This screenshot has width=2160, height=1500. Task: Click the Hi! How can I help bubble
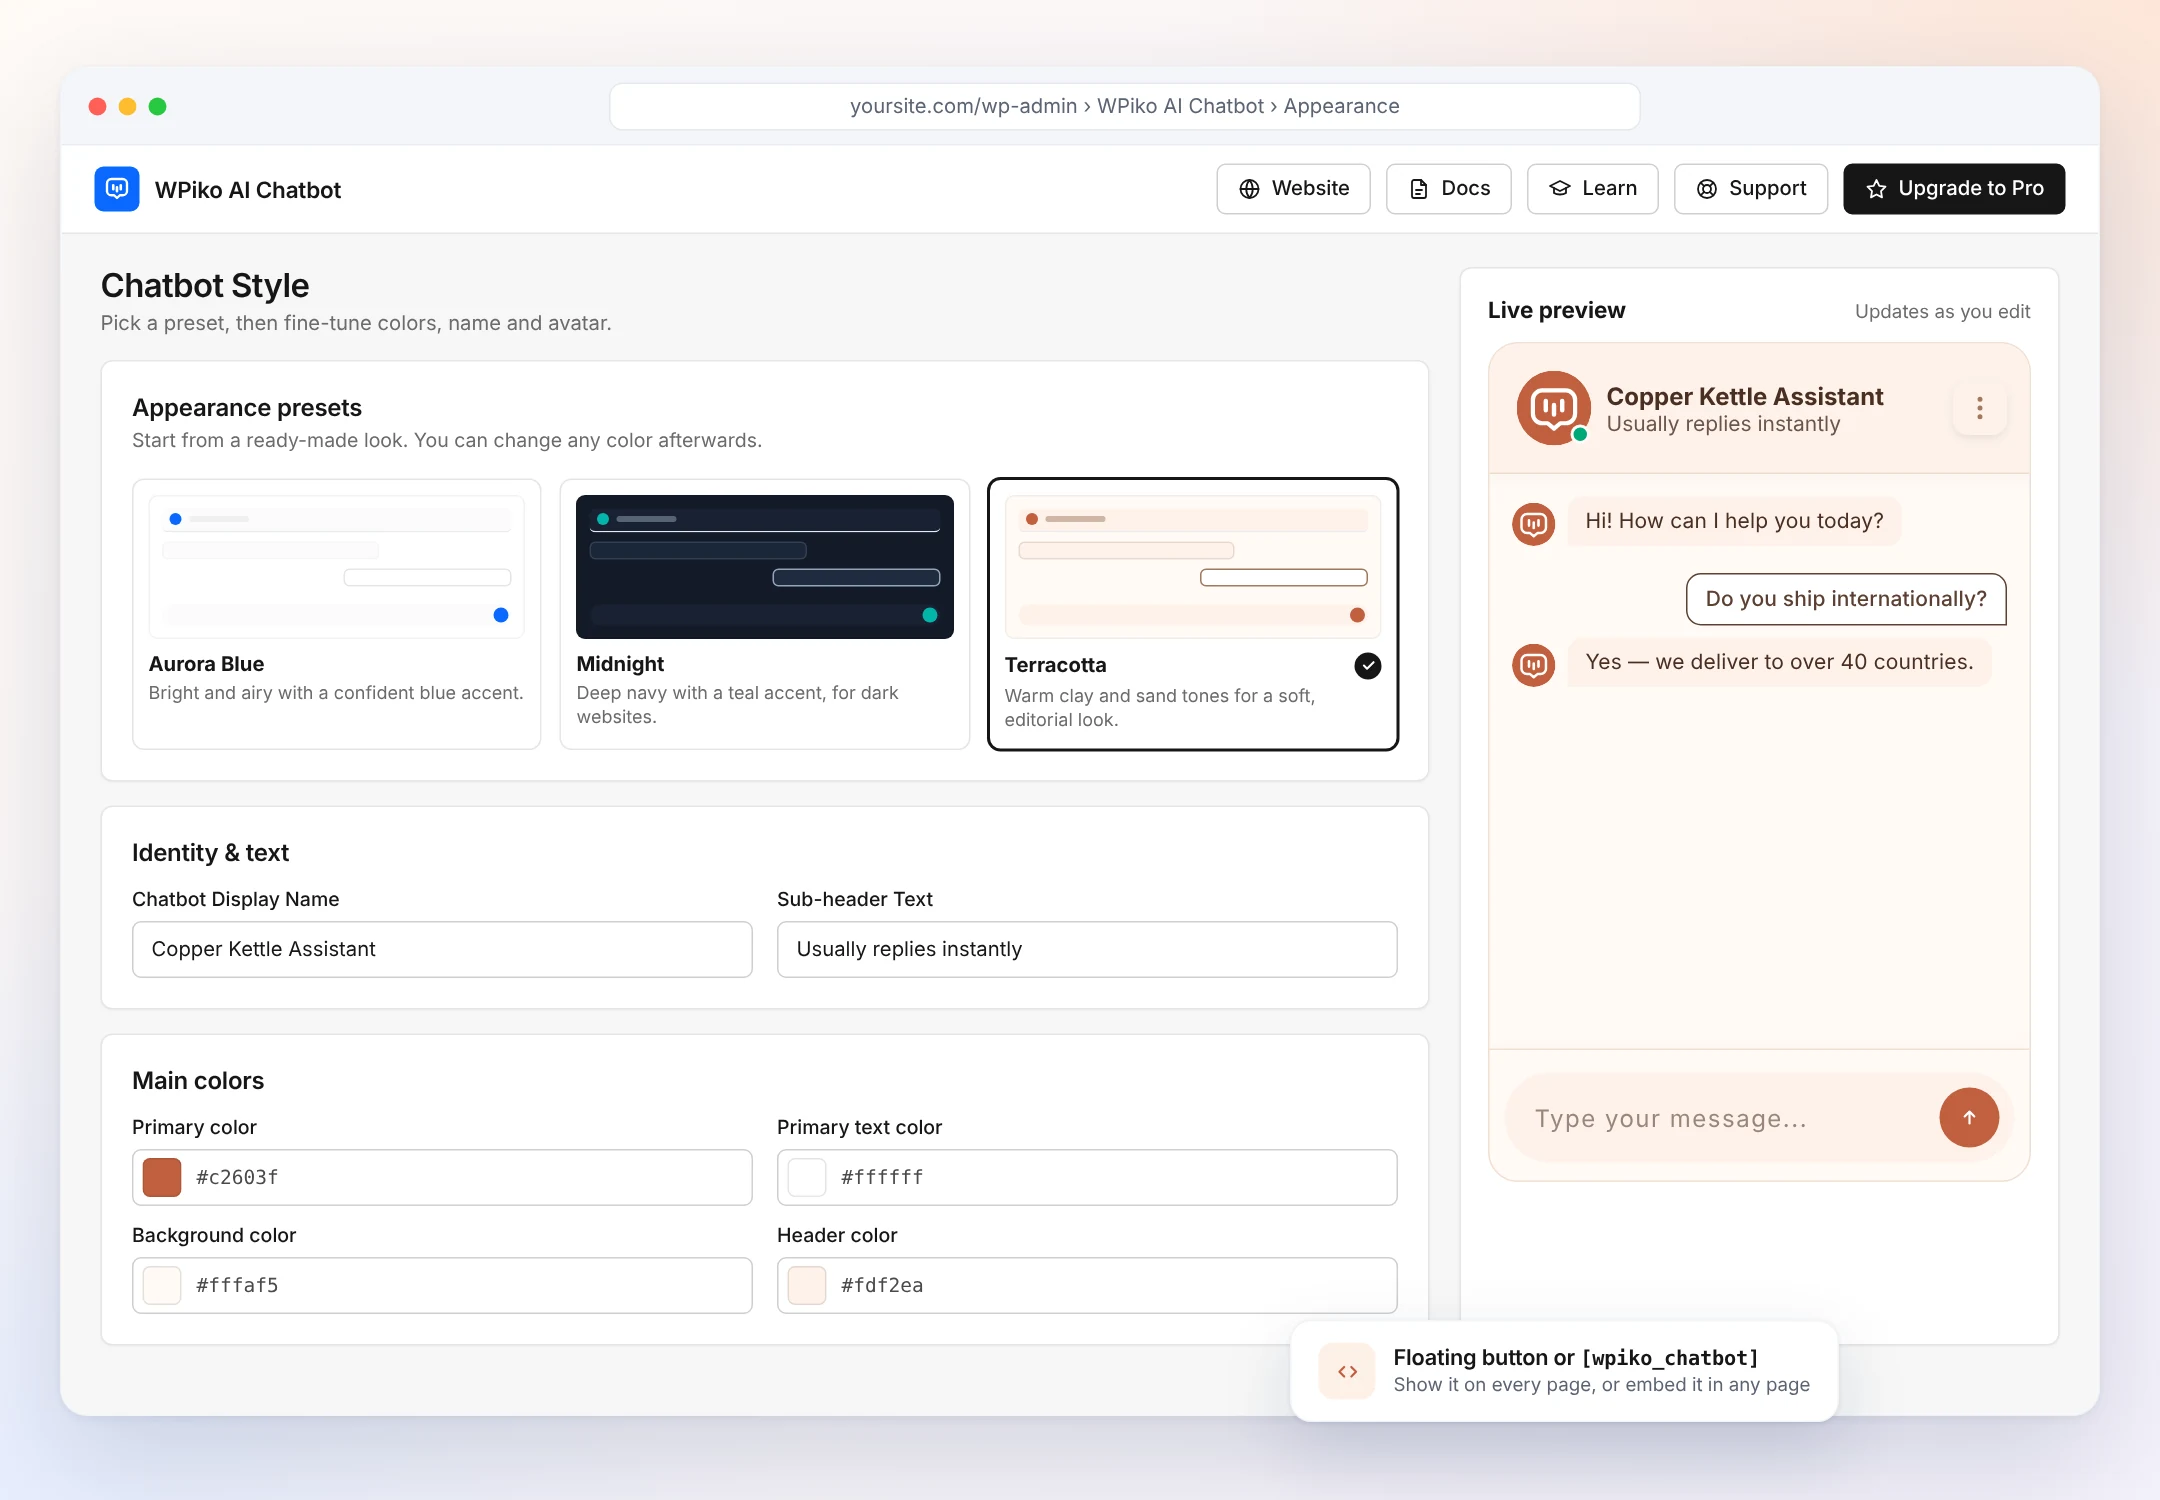click(1734, 521)
